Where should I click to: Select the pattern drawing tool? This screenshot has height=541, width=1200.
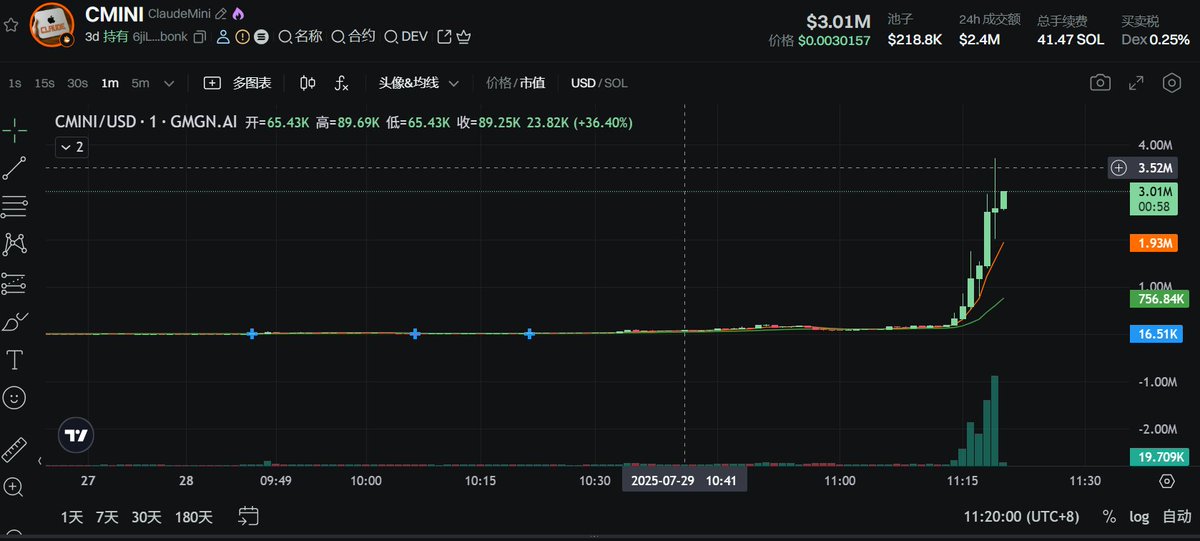pyautogui.click(x=14, y=244)
